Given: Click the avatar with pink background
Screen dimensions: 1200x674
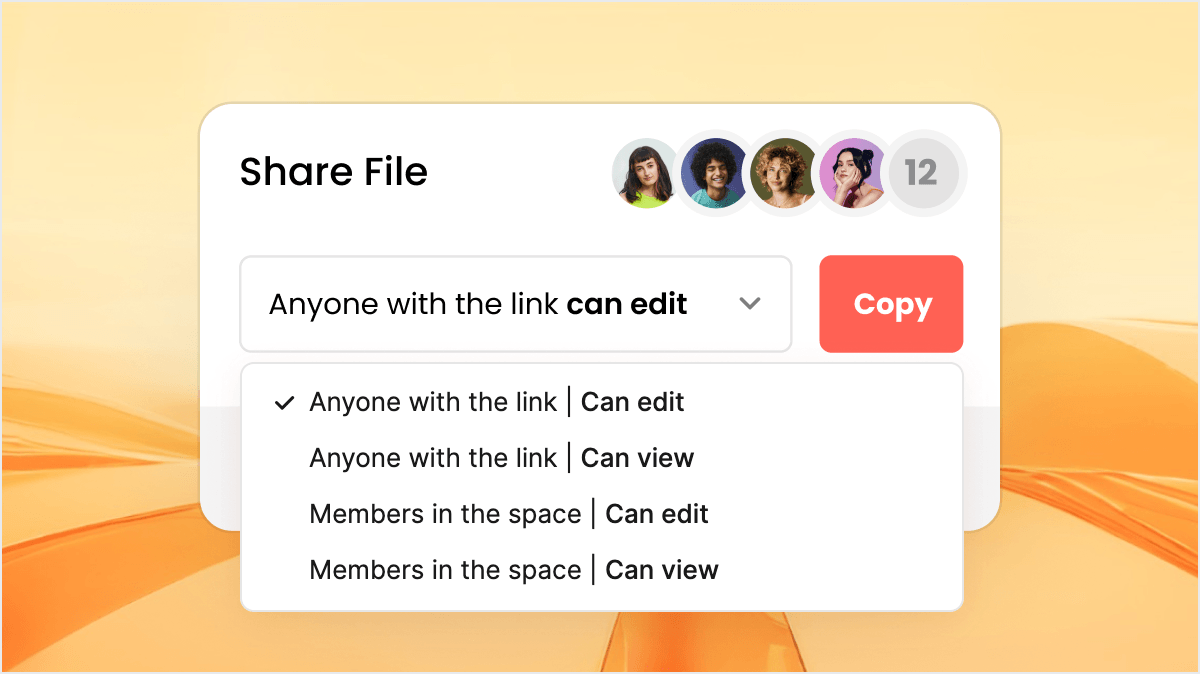Looking at the screenshot, I should click(855, 173).
